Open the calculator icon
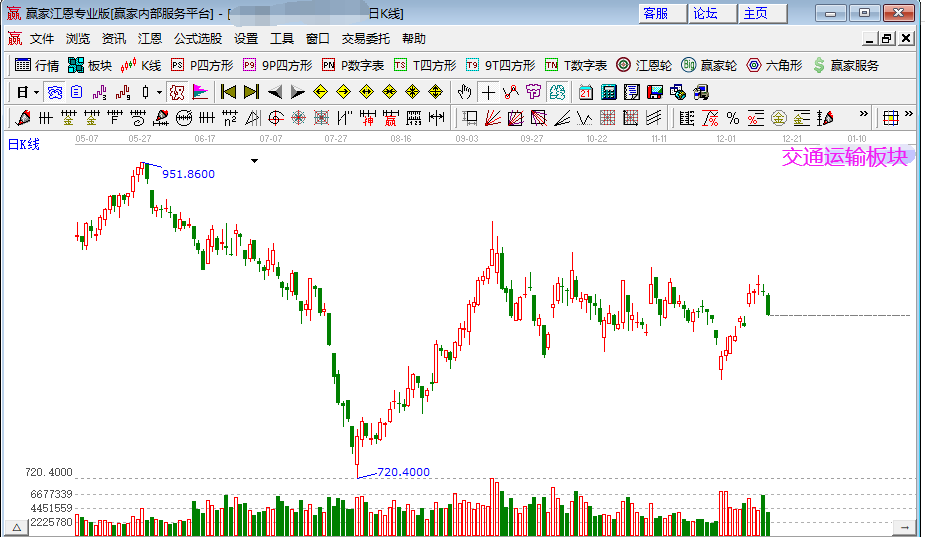This screenshot has width=925, height=537. click(x=609, y=92)
